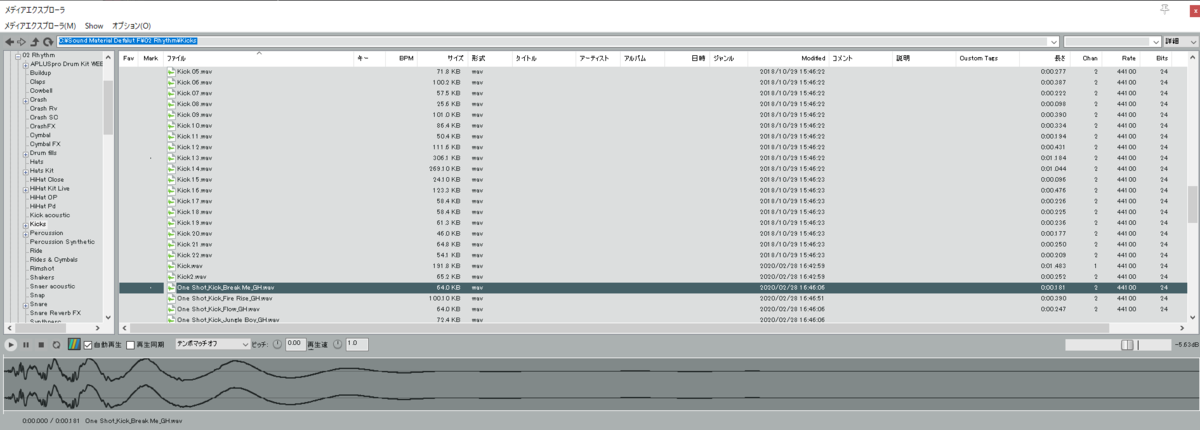Screen dimensions: 1200x430
Task: Sort by the Fav column header
Action: point(129,59)
